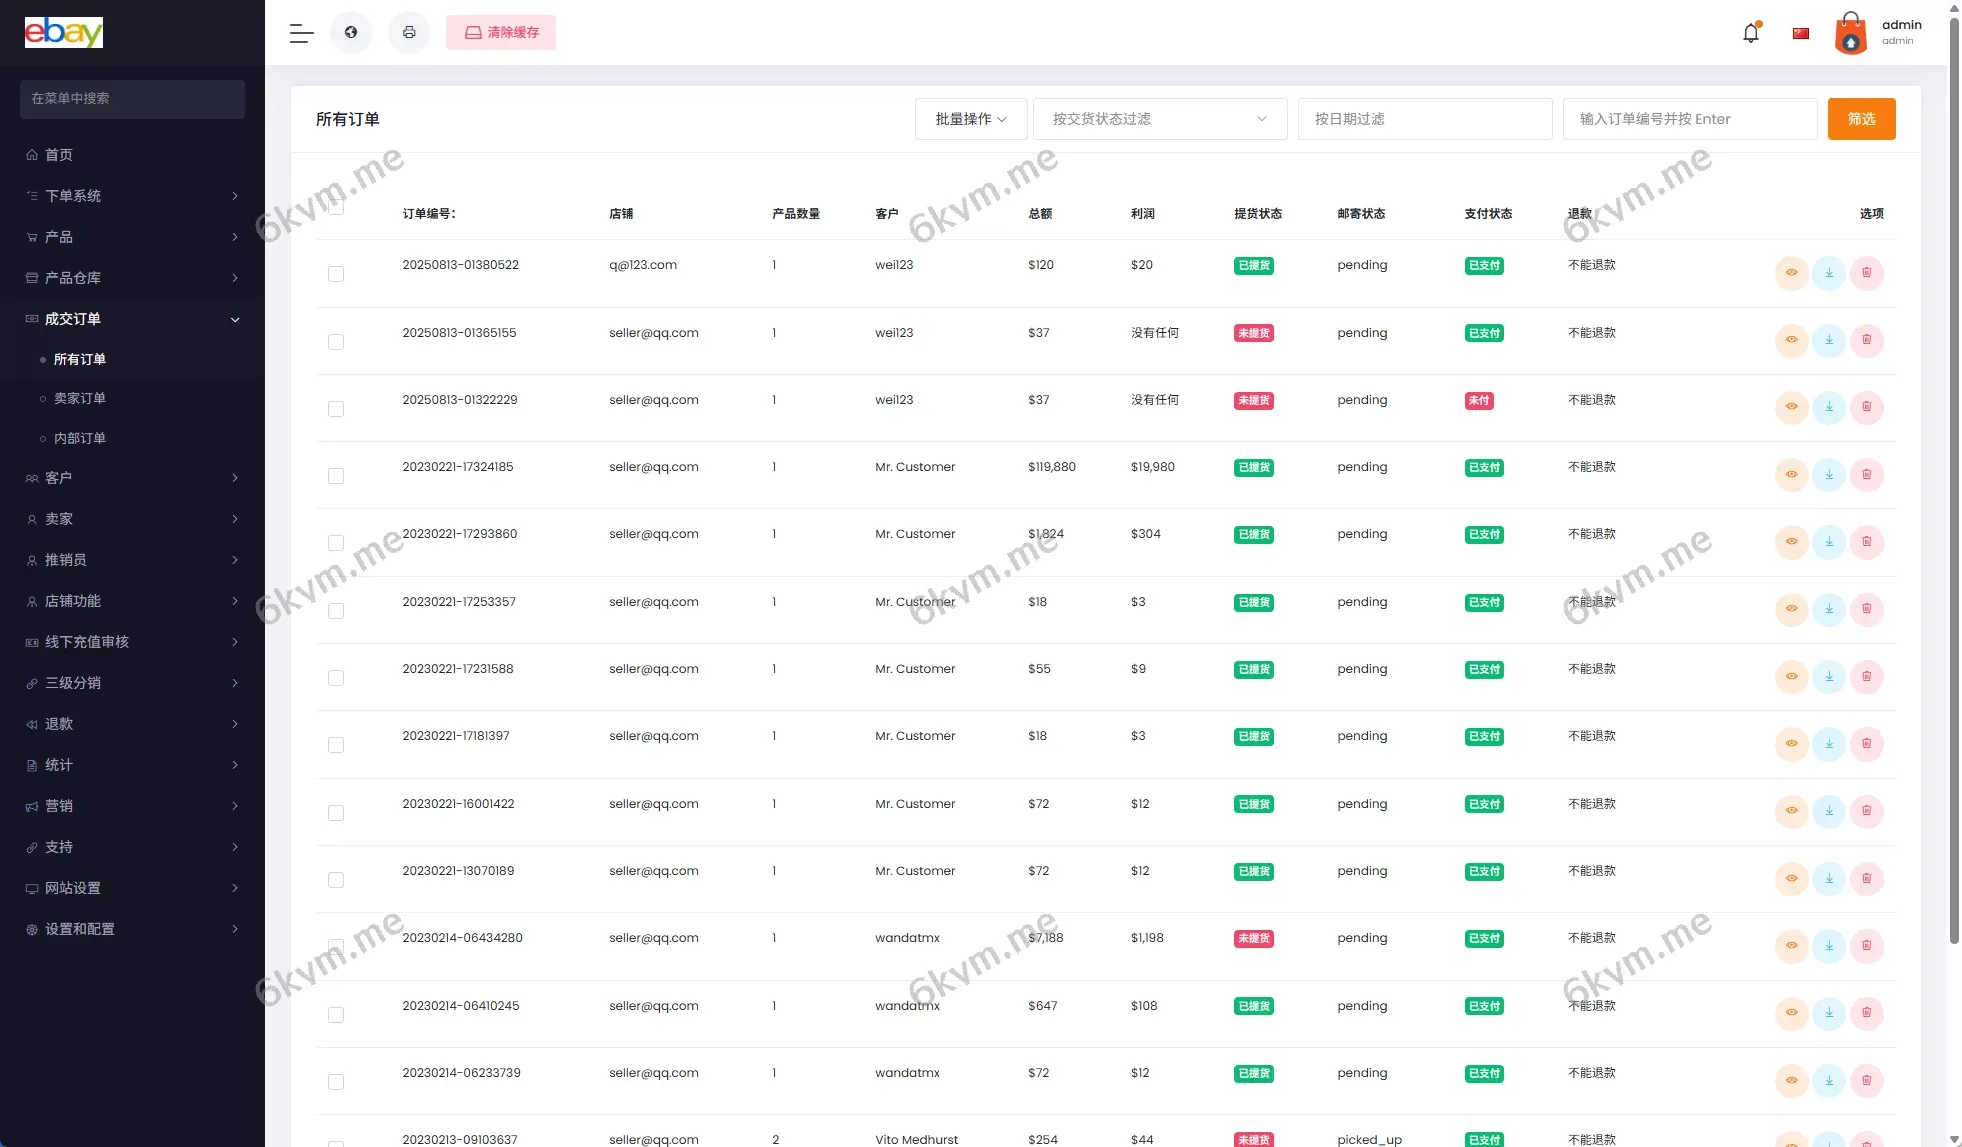Open the 批量操作 dropdown
The height and width of the screenshot is (1147, 1962).
(970, 118)
